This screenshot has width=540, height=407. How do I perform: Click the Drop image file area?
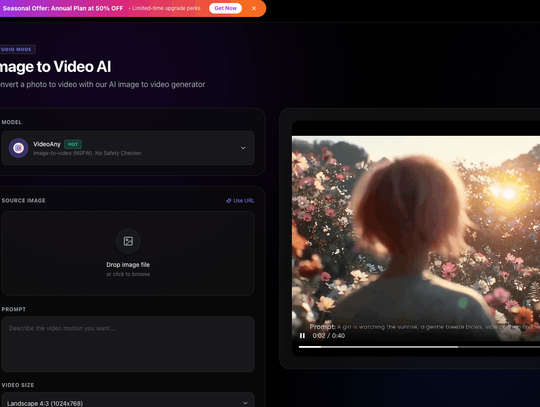(x=128, y=253)
